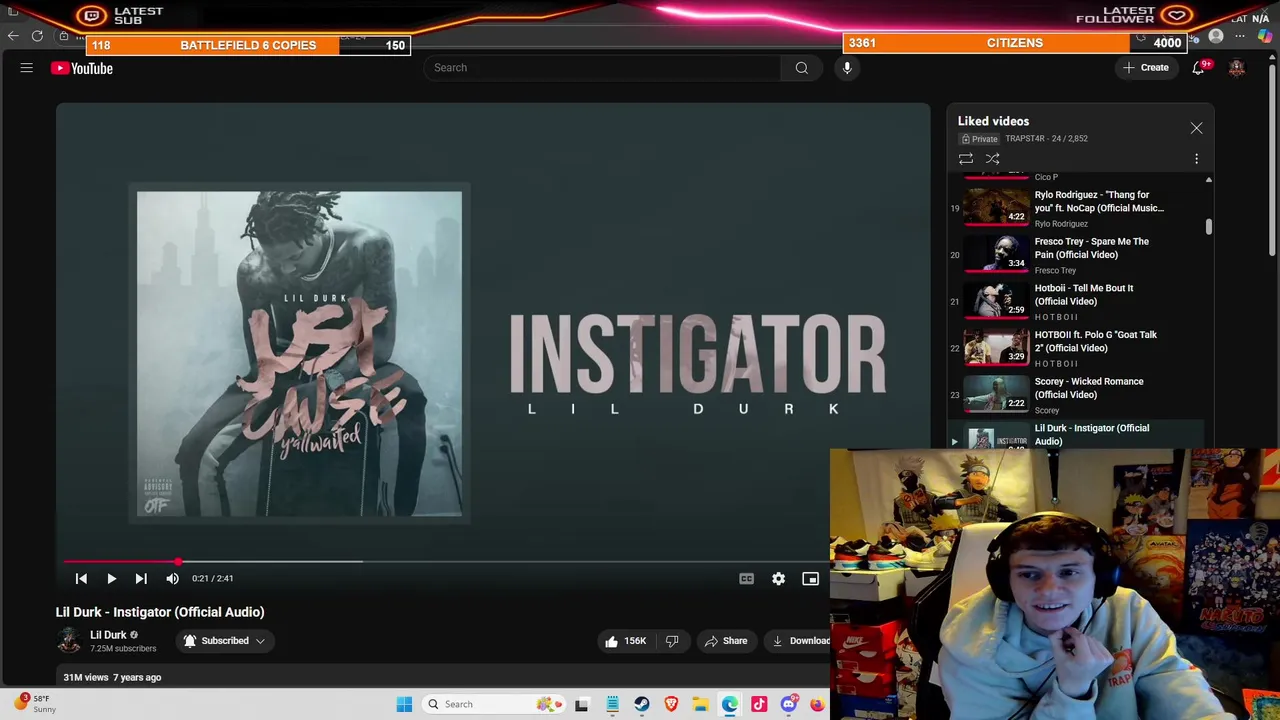Mute the video with speaker icon
Viewport: 1280px width, 720px height.
coord(172,579)
